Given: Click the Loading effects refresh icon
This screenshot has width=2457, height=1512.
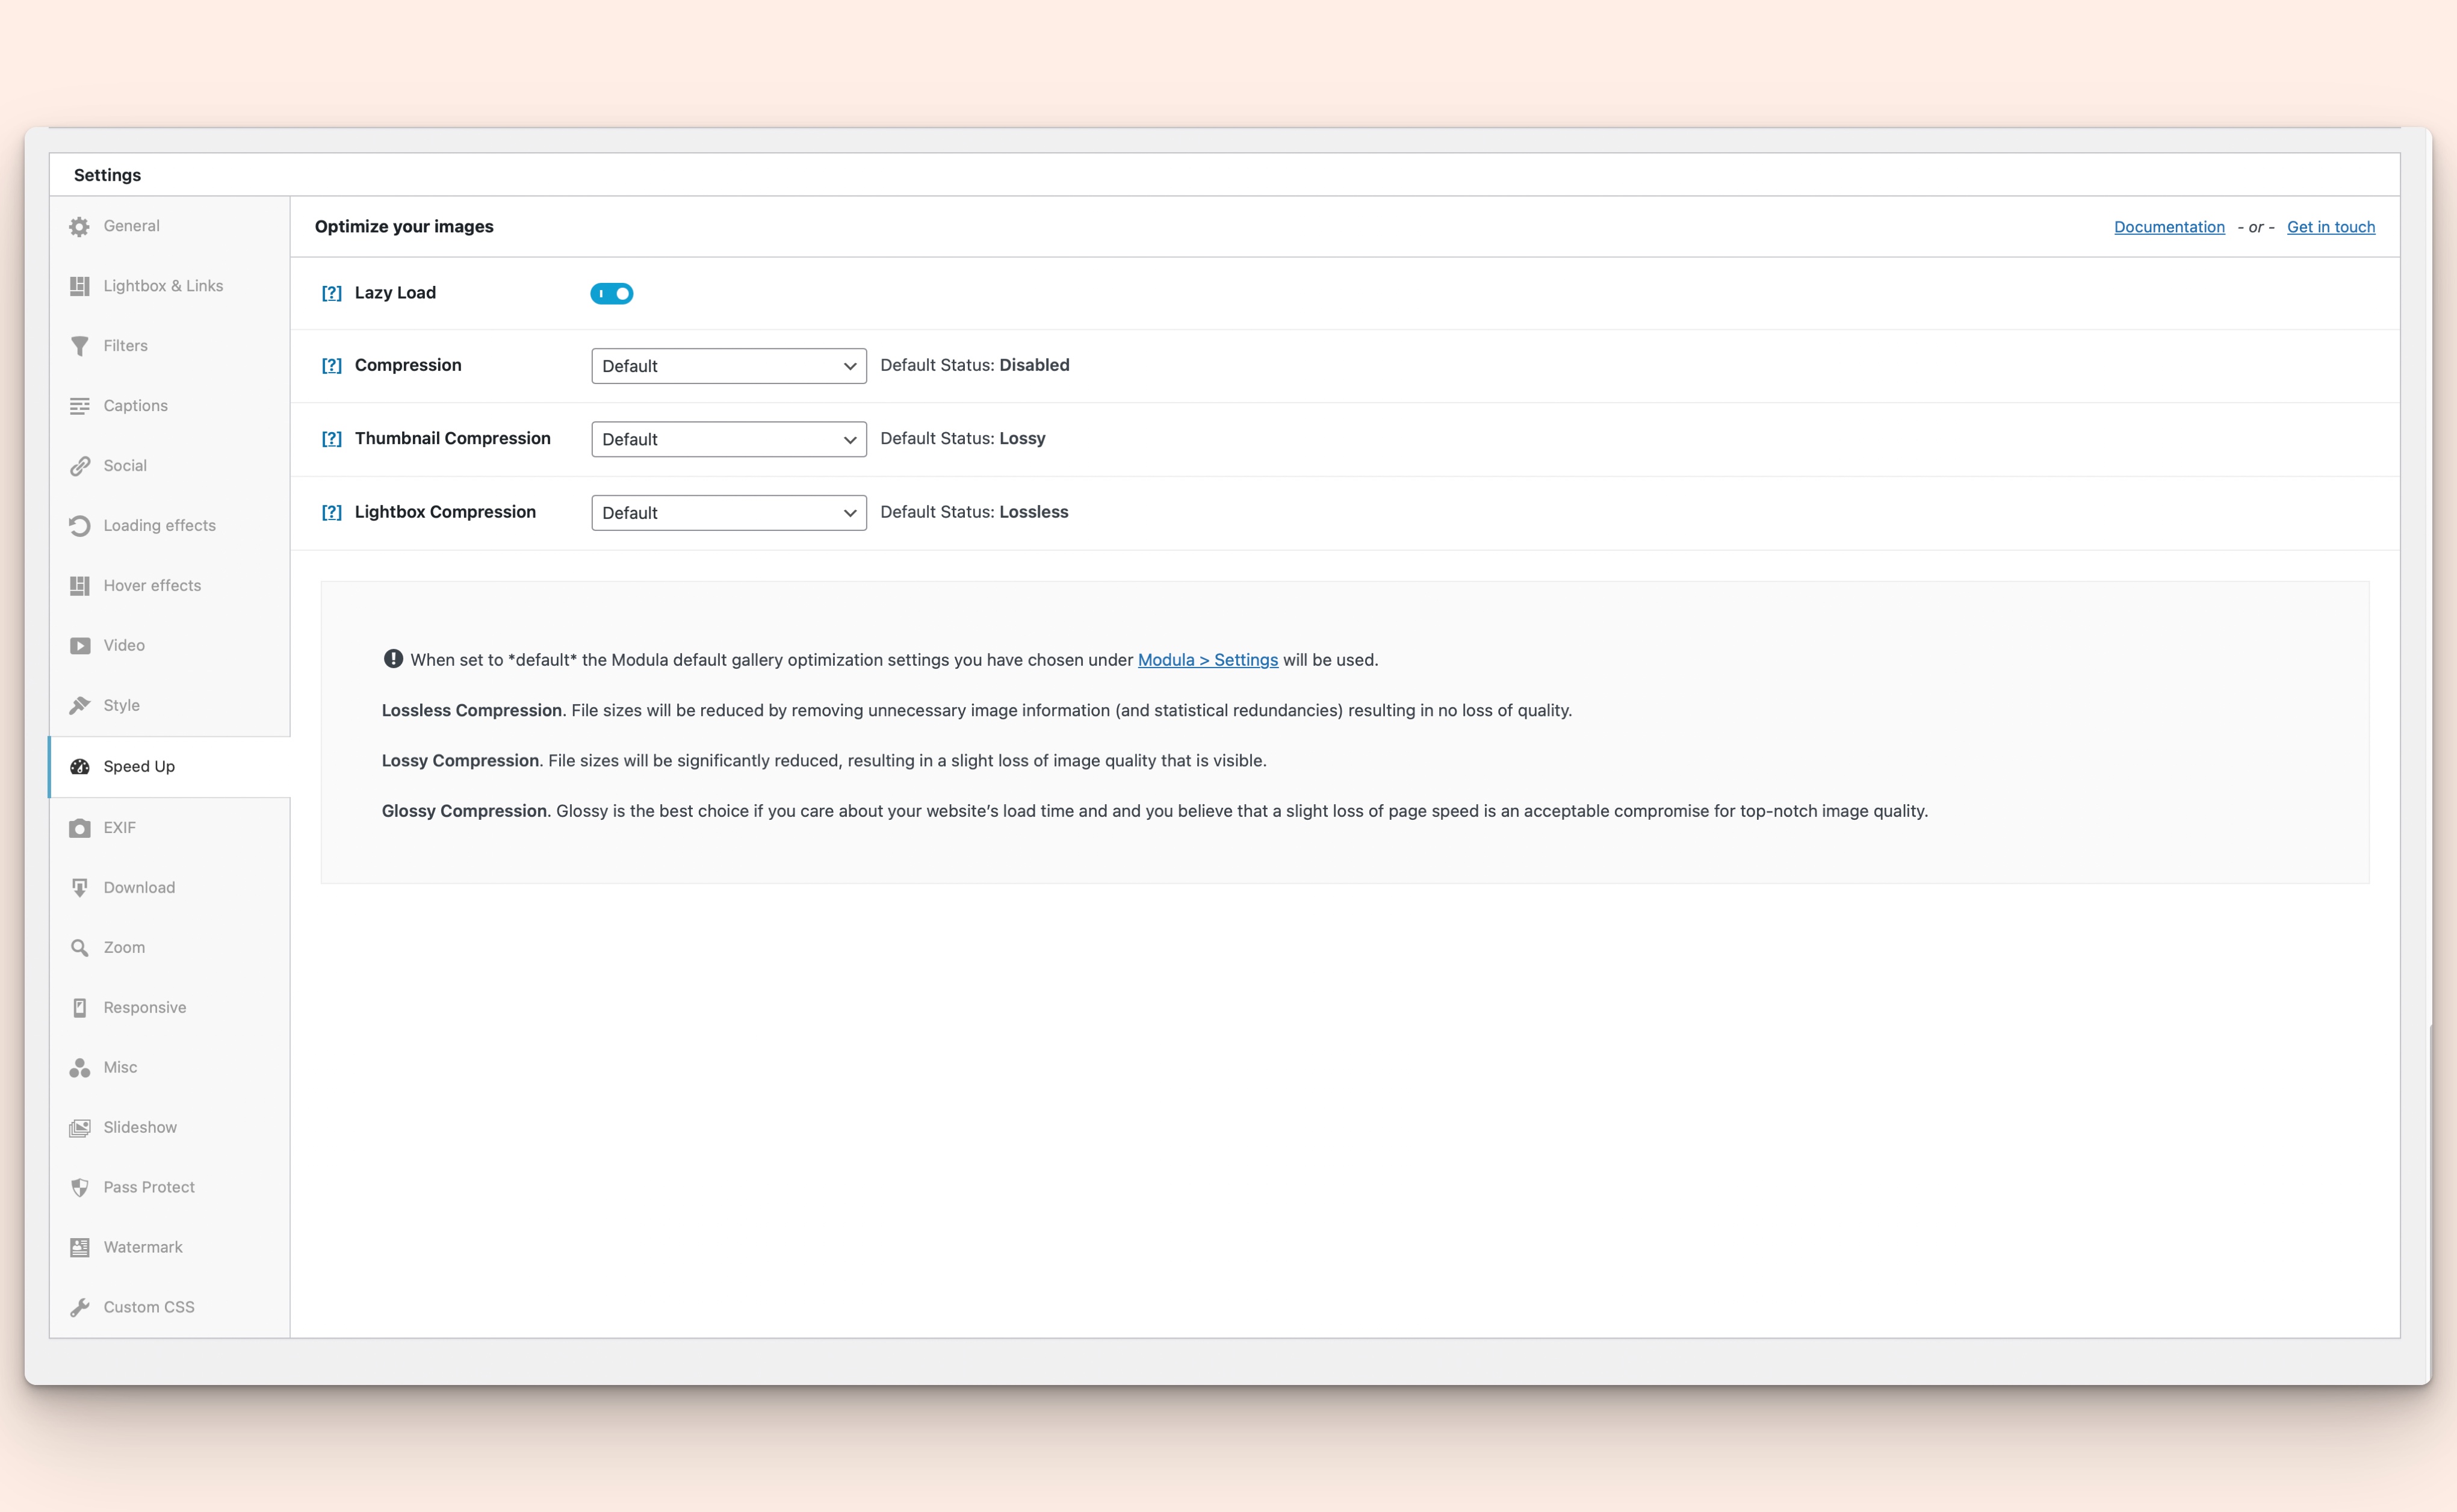Looking at the screenshot, I should coord(80,526).
